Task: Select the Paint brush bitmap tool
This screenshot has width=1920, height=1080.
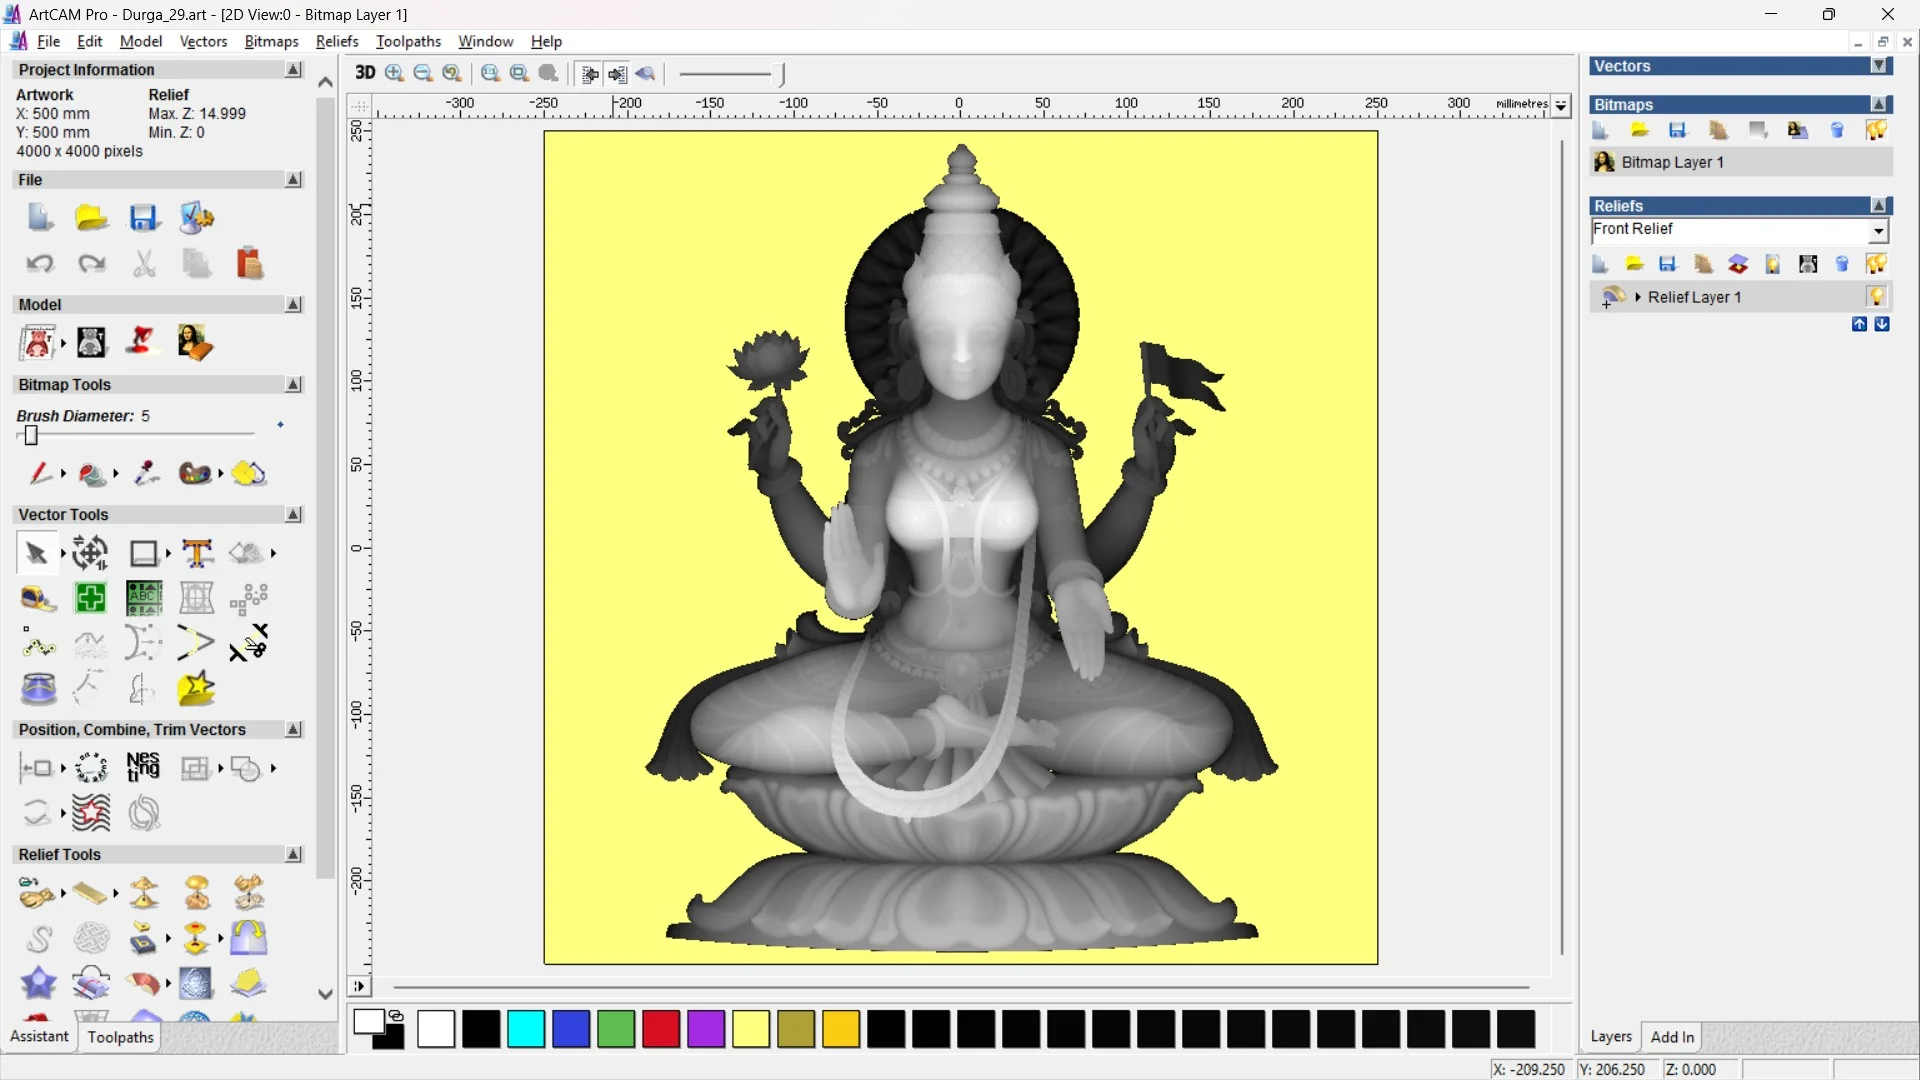Action: click(x=38, y=473)
